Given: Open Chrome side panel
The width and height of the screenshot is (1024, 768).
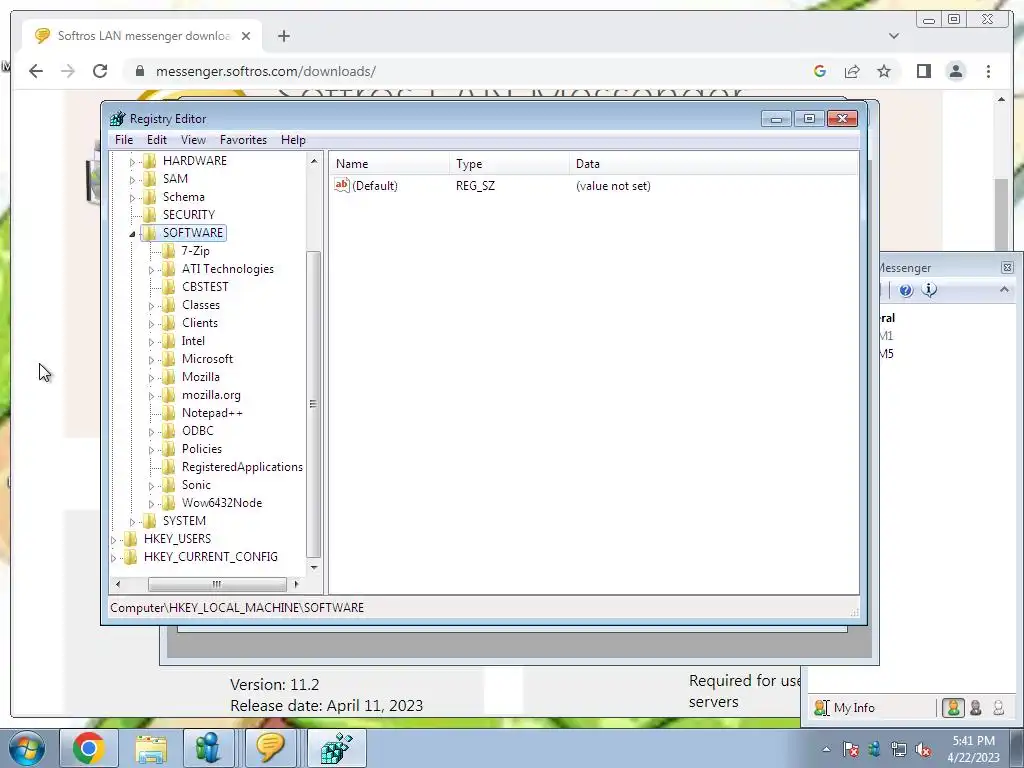Looking at the screenshot, I should pyautogui.click(x=923, y=71).
